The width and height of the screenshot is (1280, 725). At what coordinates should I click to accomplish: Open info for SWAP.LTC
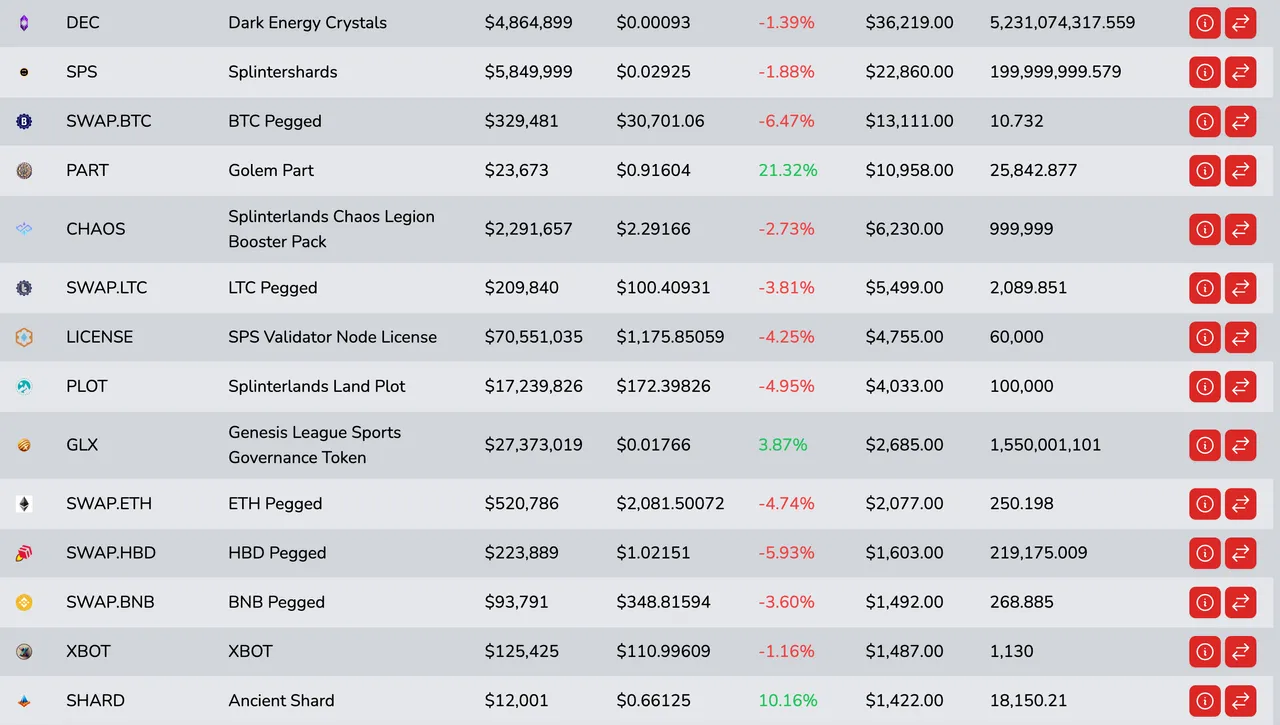click(1205, 288)
